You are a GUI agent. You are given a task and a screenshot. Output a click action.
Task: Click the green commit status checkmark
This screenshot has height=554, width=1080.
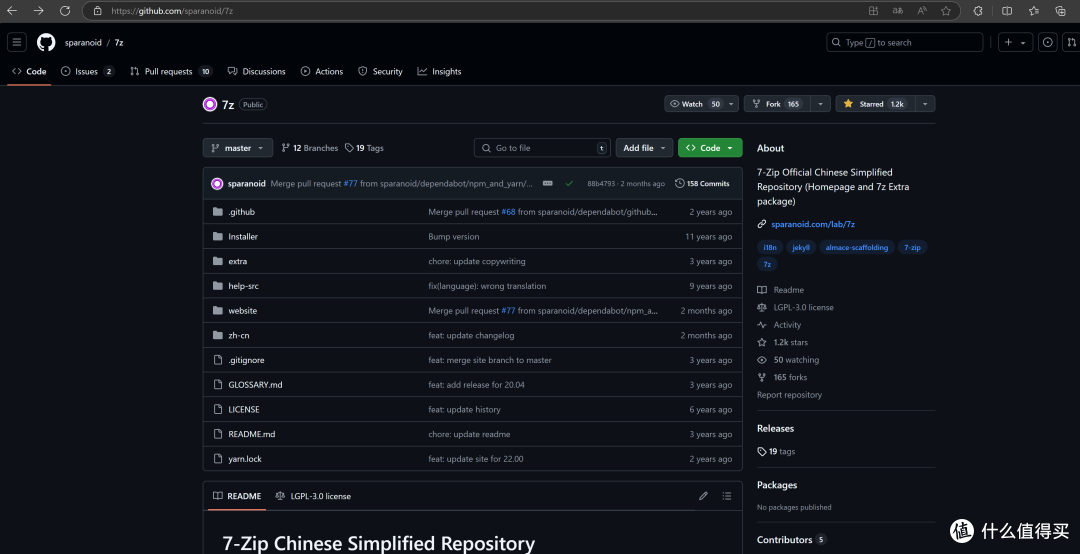[569, 183]
